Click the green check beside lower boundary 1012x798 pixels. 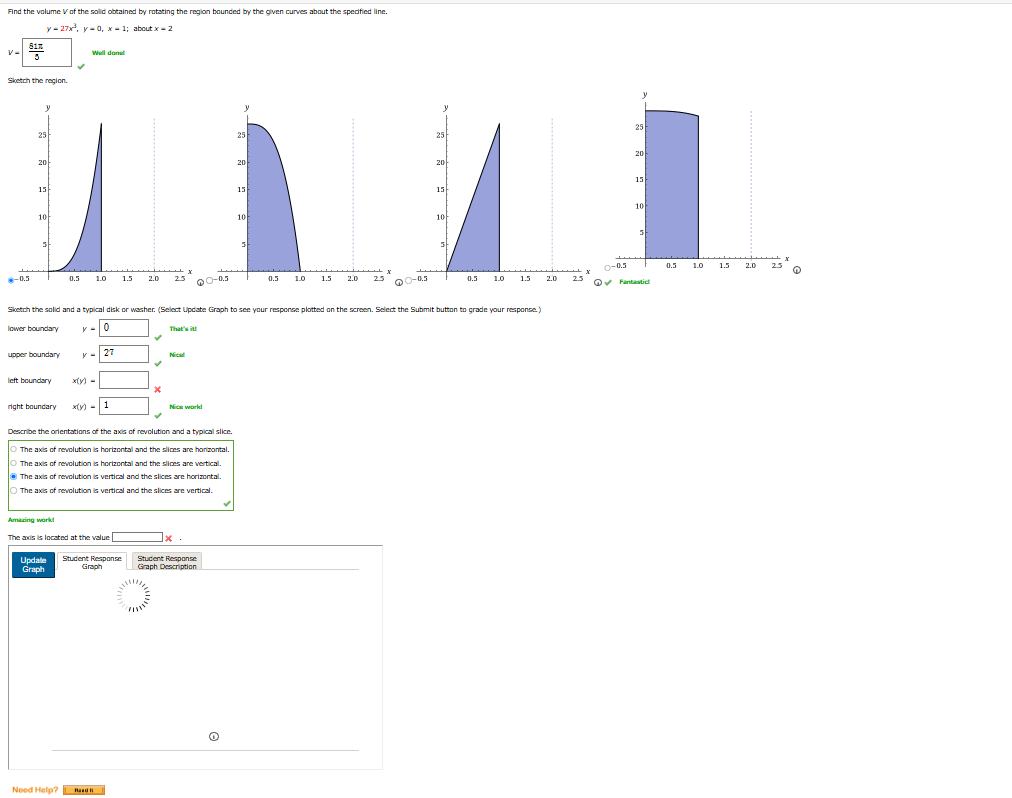(x=158, y=337)
